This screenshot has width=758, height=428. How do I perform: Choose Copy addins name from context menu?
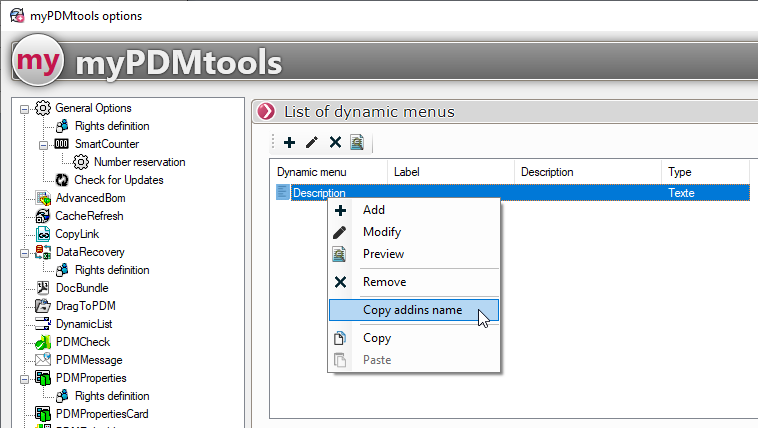(x=412, y=310)
